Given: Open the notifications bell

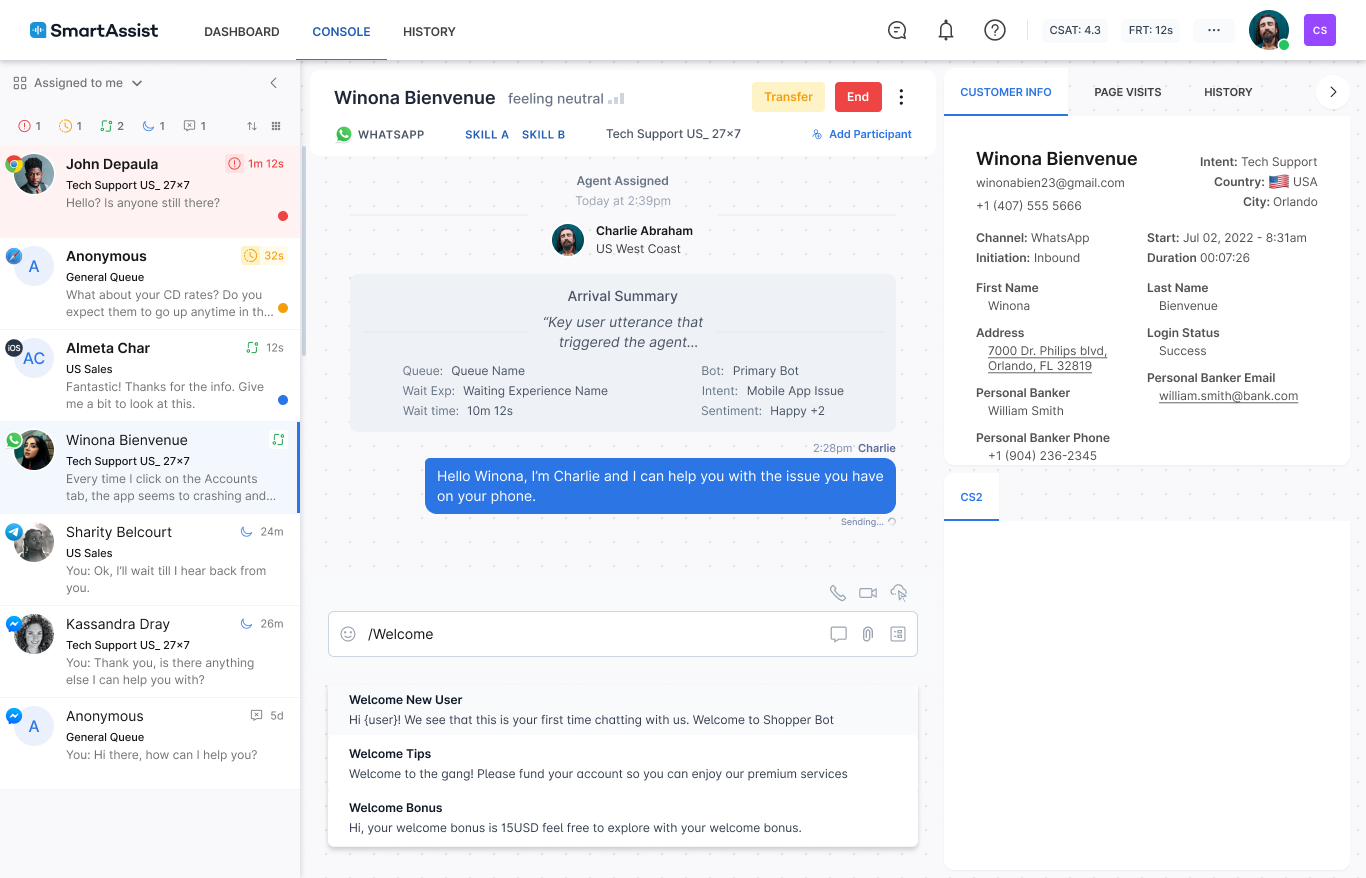Looking at the screenshot, I should coord(946,31).
